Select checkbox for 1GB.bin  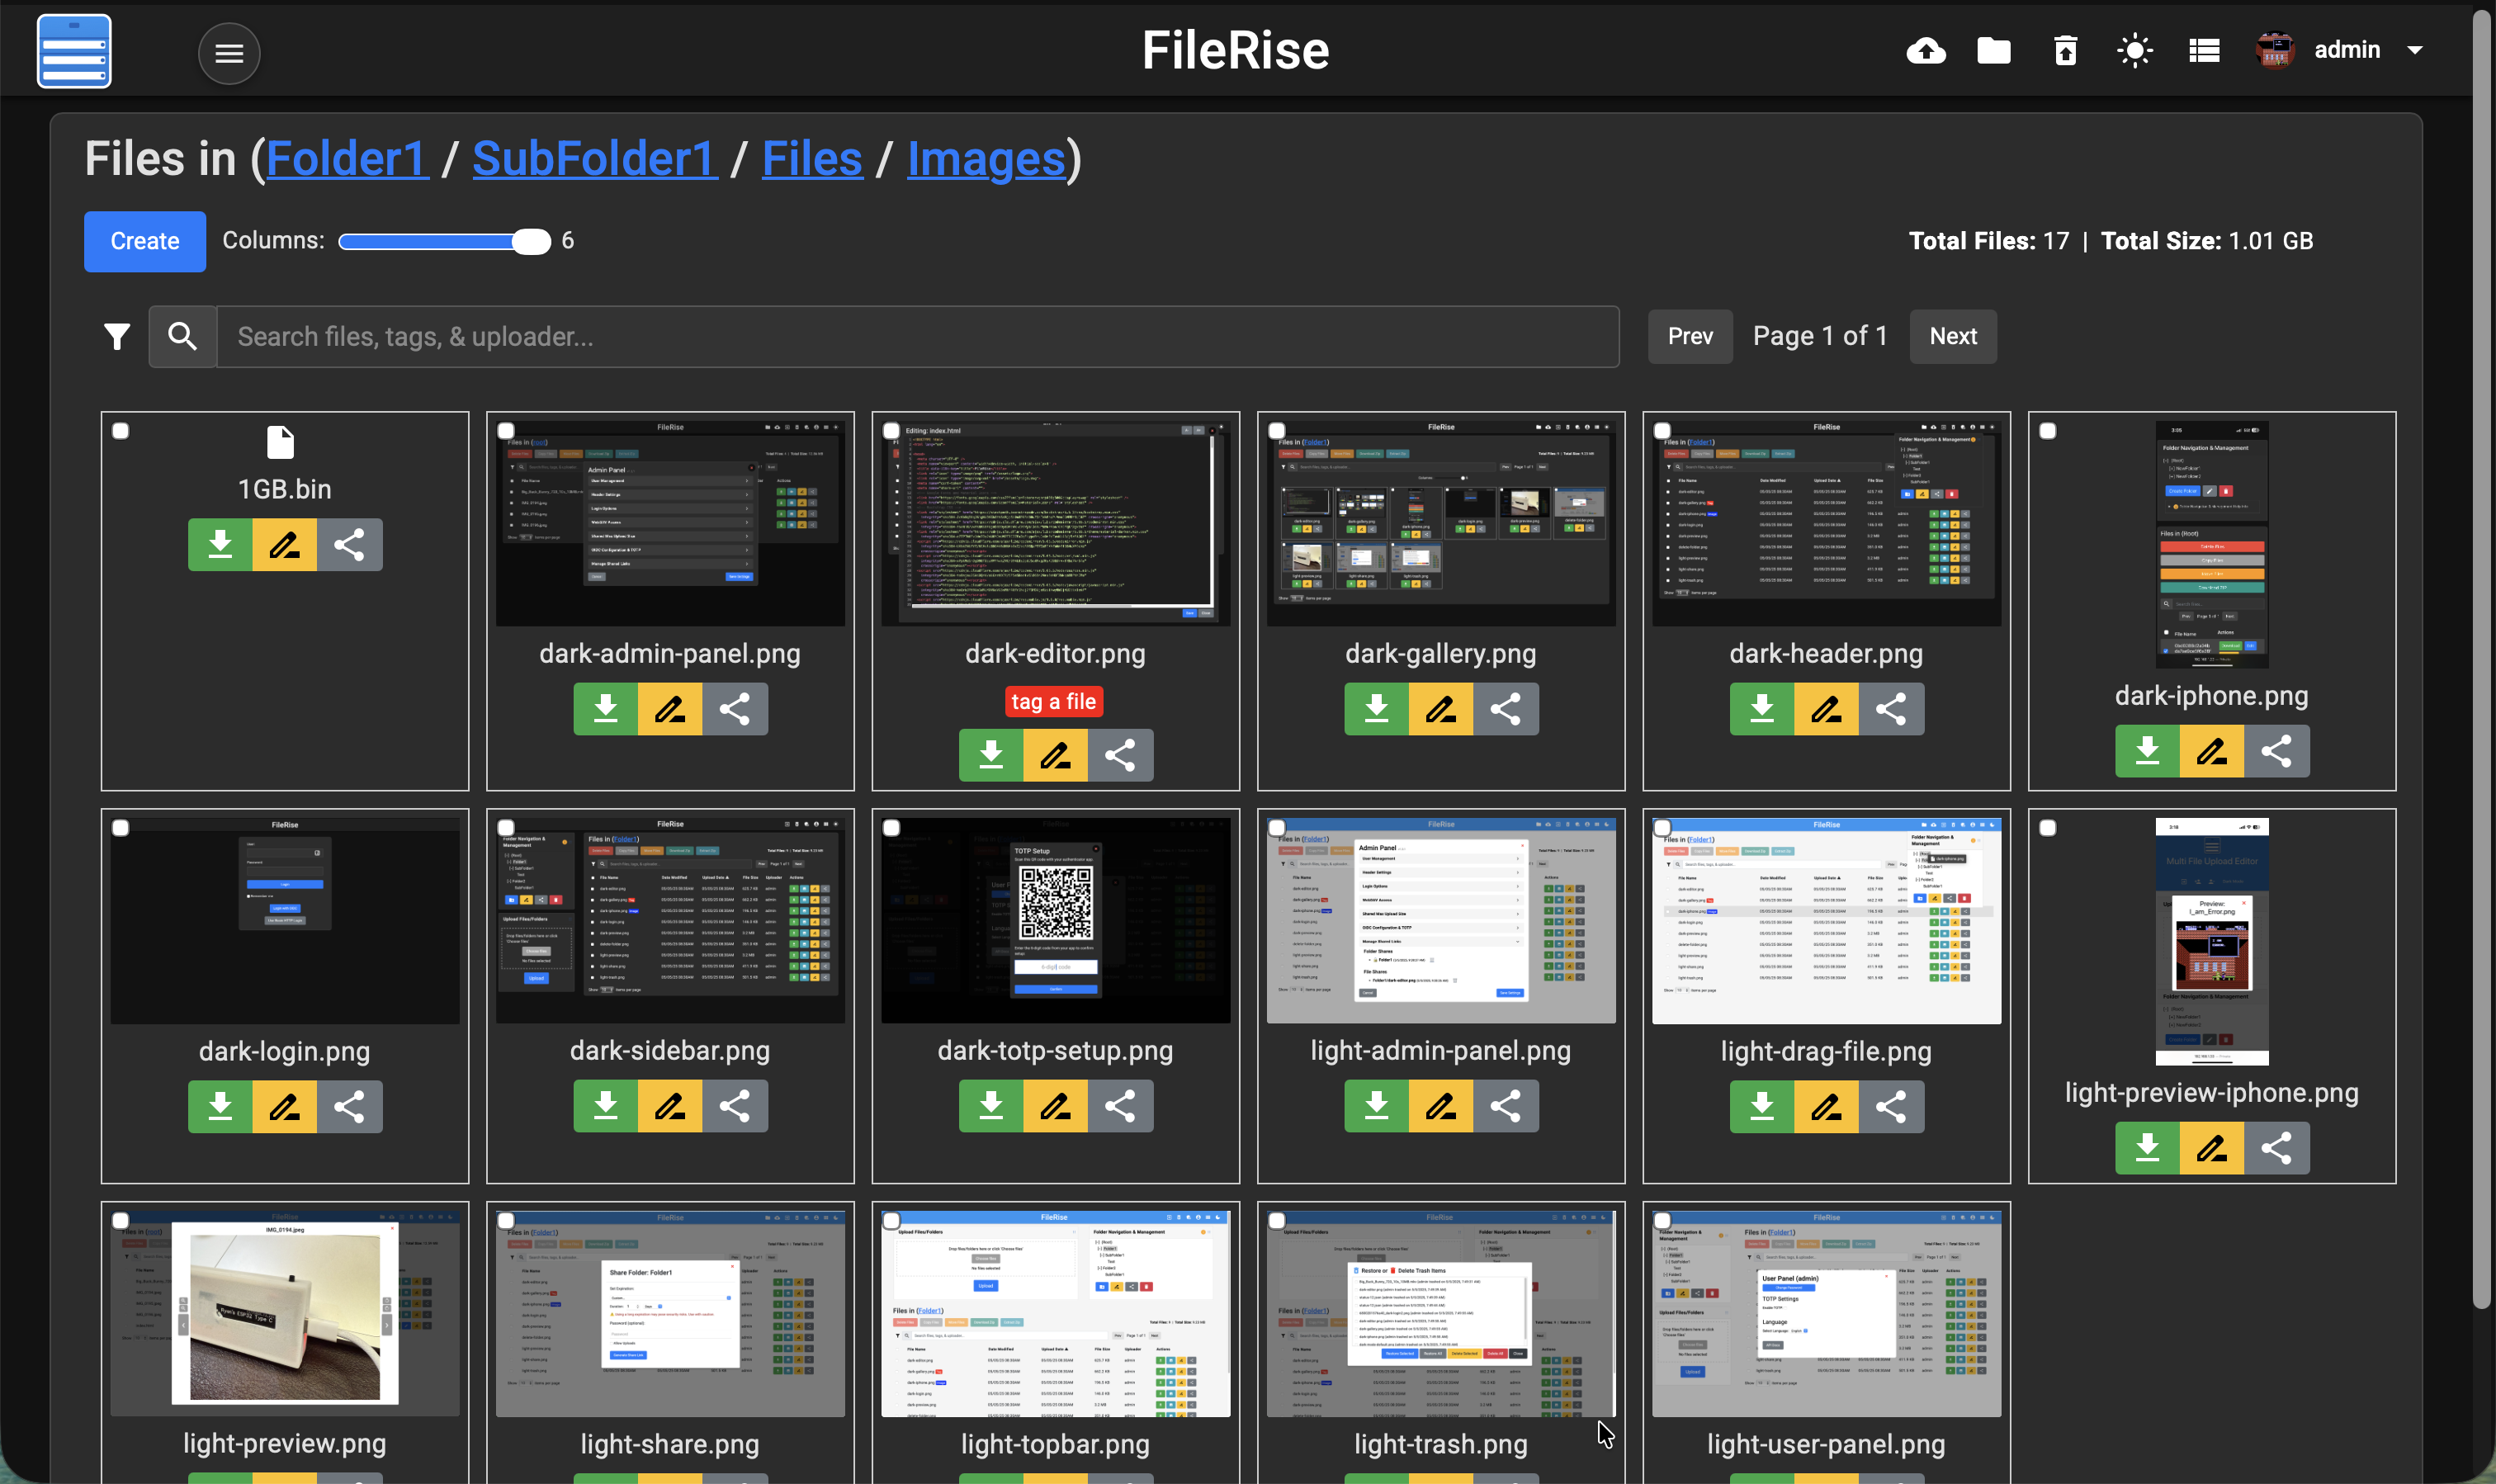coord(121,431)
